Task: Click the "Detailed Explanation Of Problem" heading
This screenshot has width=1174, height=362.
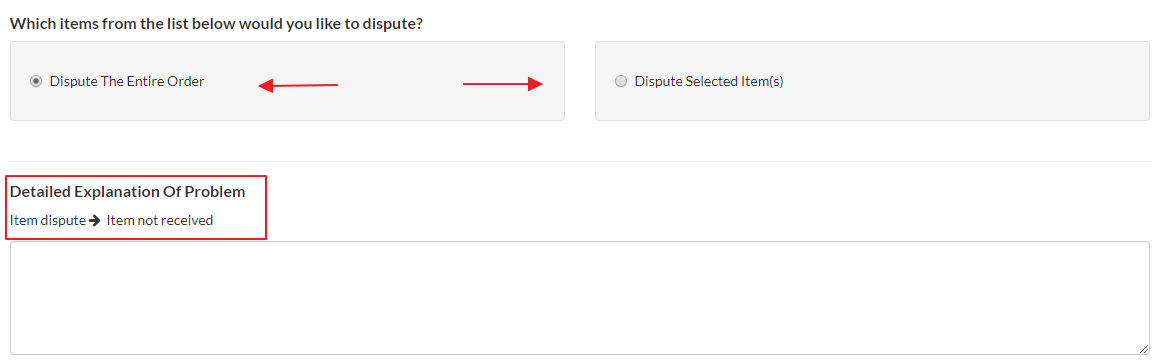Action: (x=127, y=192)
